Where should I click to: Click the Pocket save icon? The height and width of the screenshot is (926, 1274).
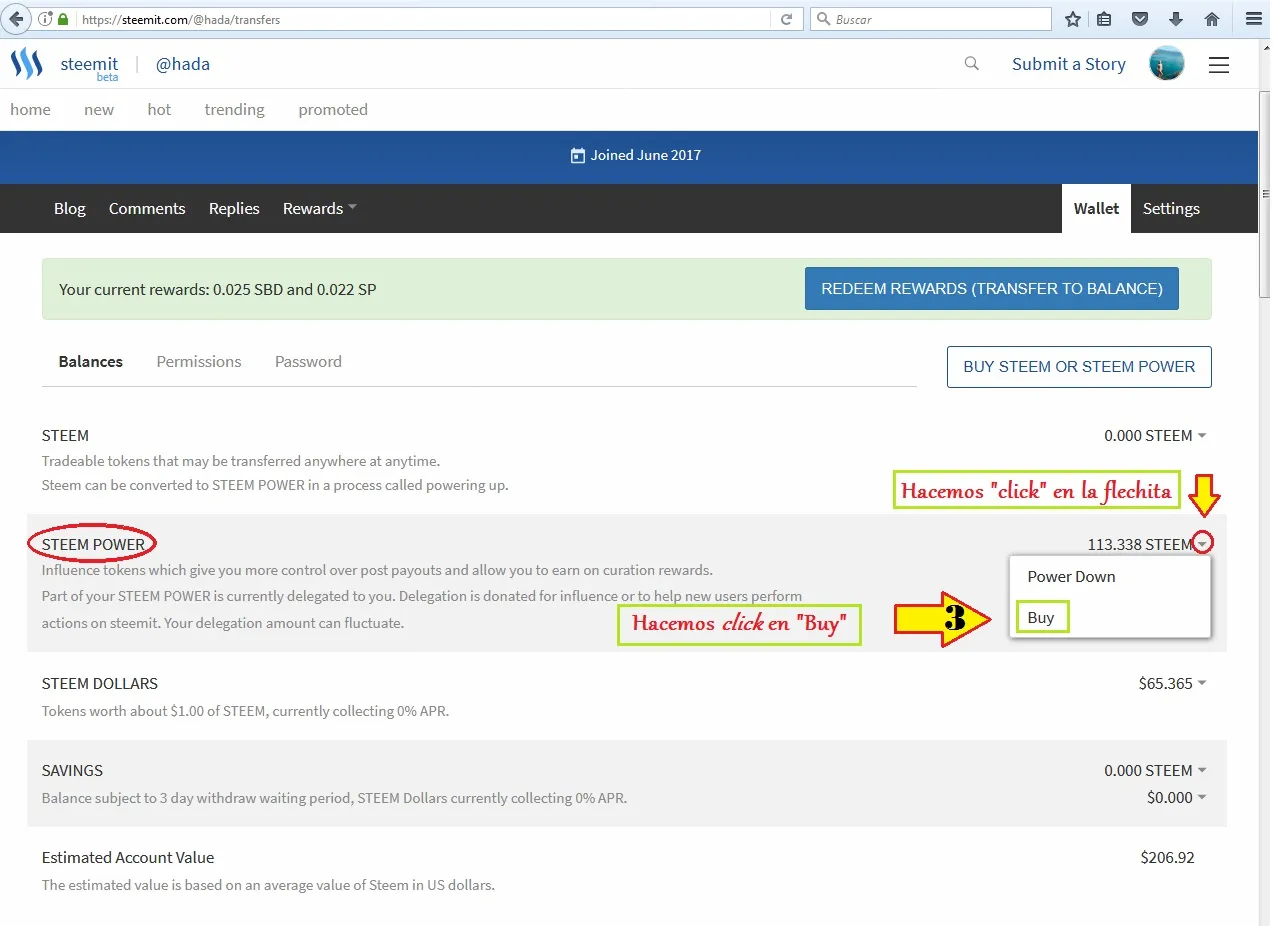1140,19
